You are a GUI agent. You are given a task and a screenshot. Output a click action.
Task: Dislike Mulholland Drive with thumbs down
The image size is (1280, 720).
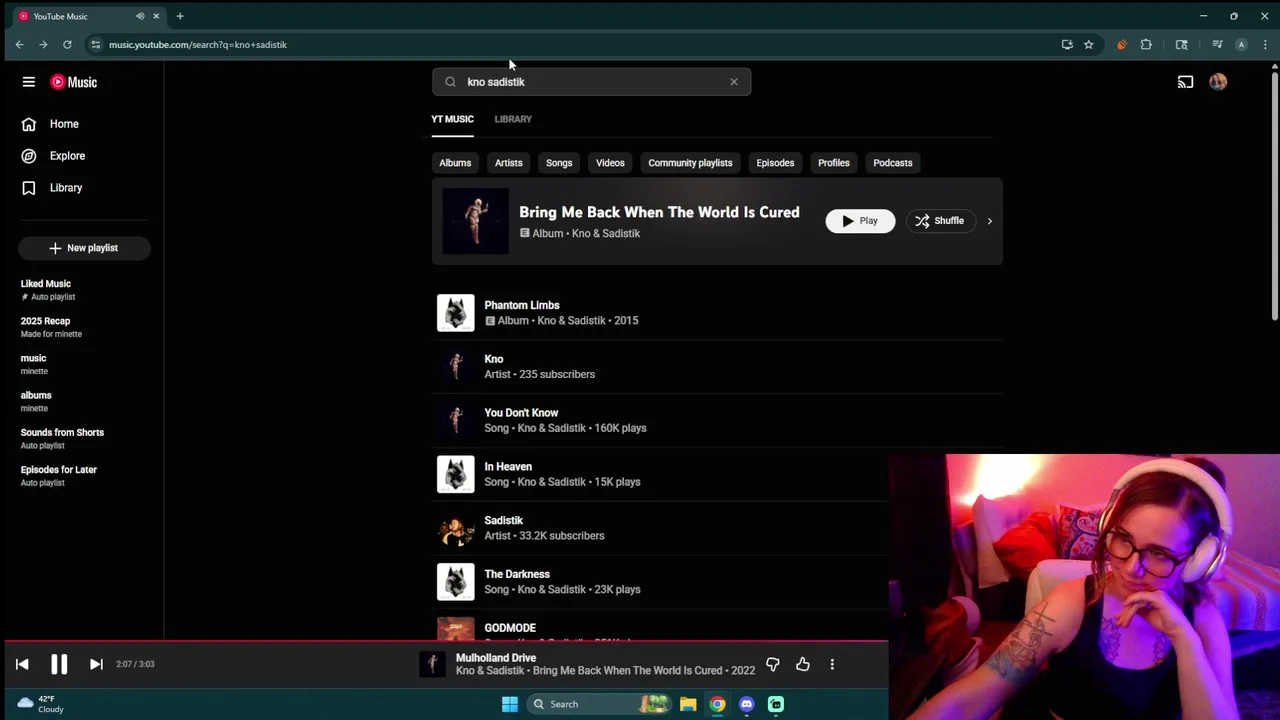click(x=773, y=664)
